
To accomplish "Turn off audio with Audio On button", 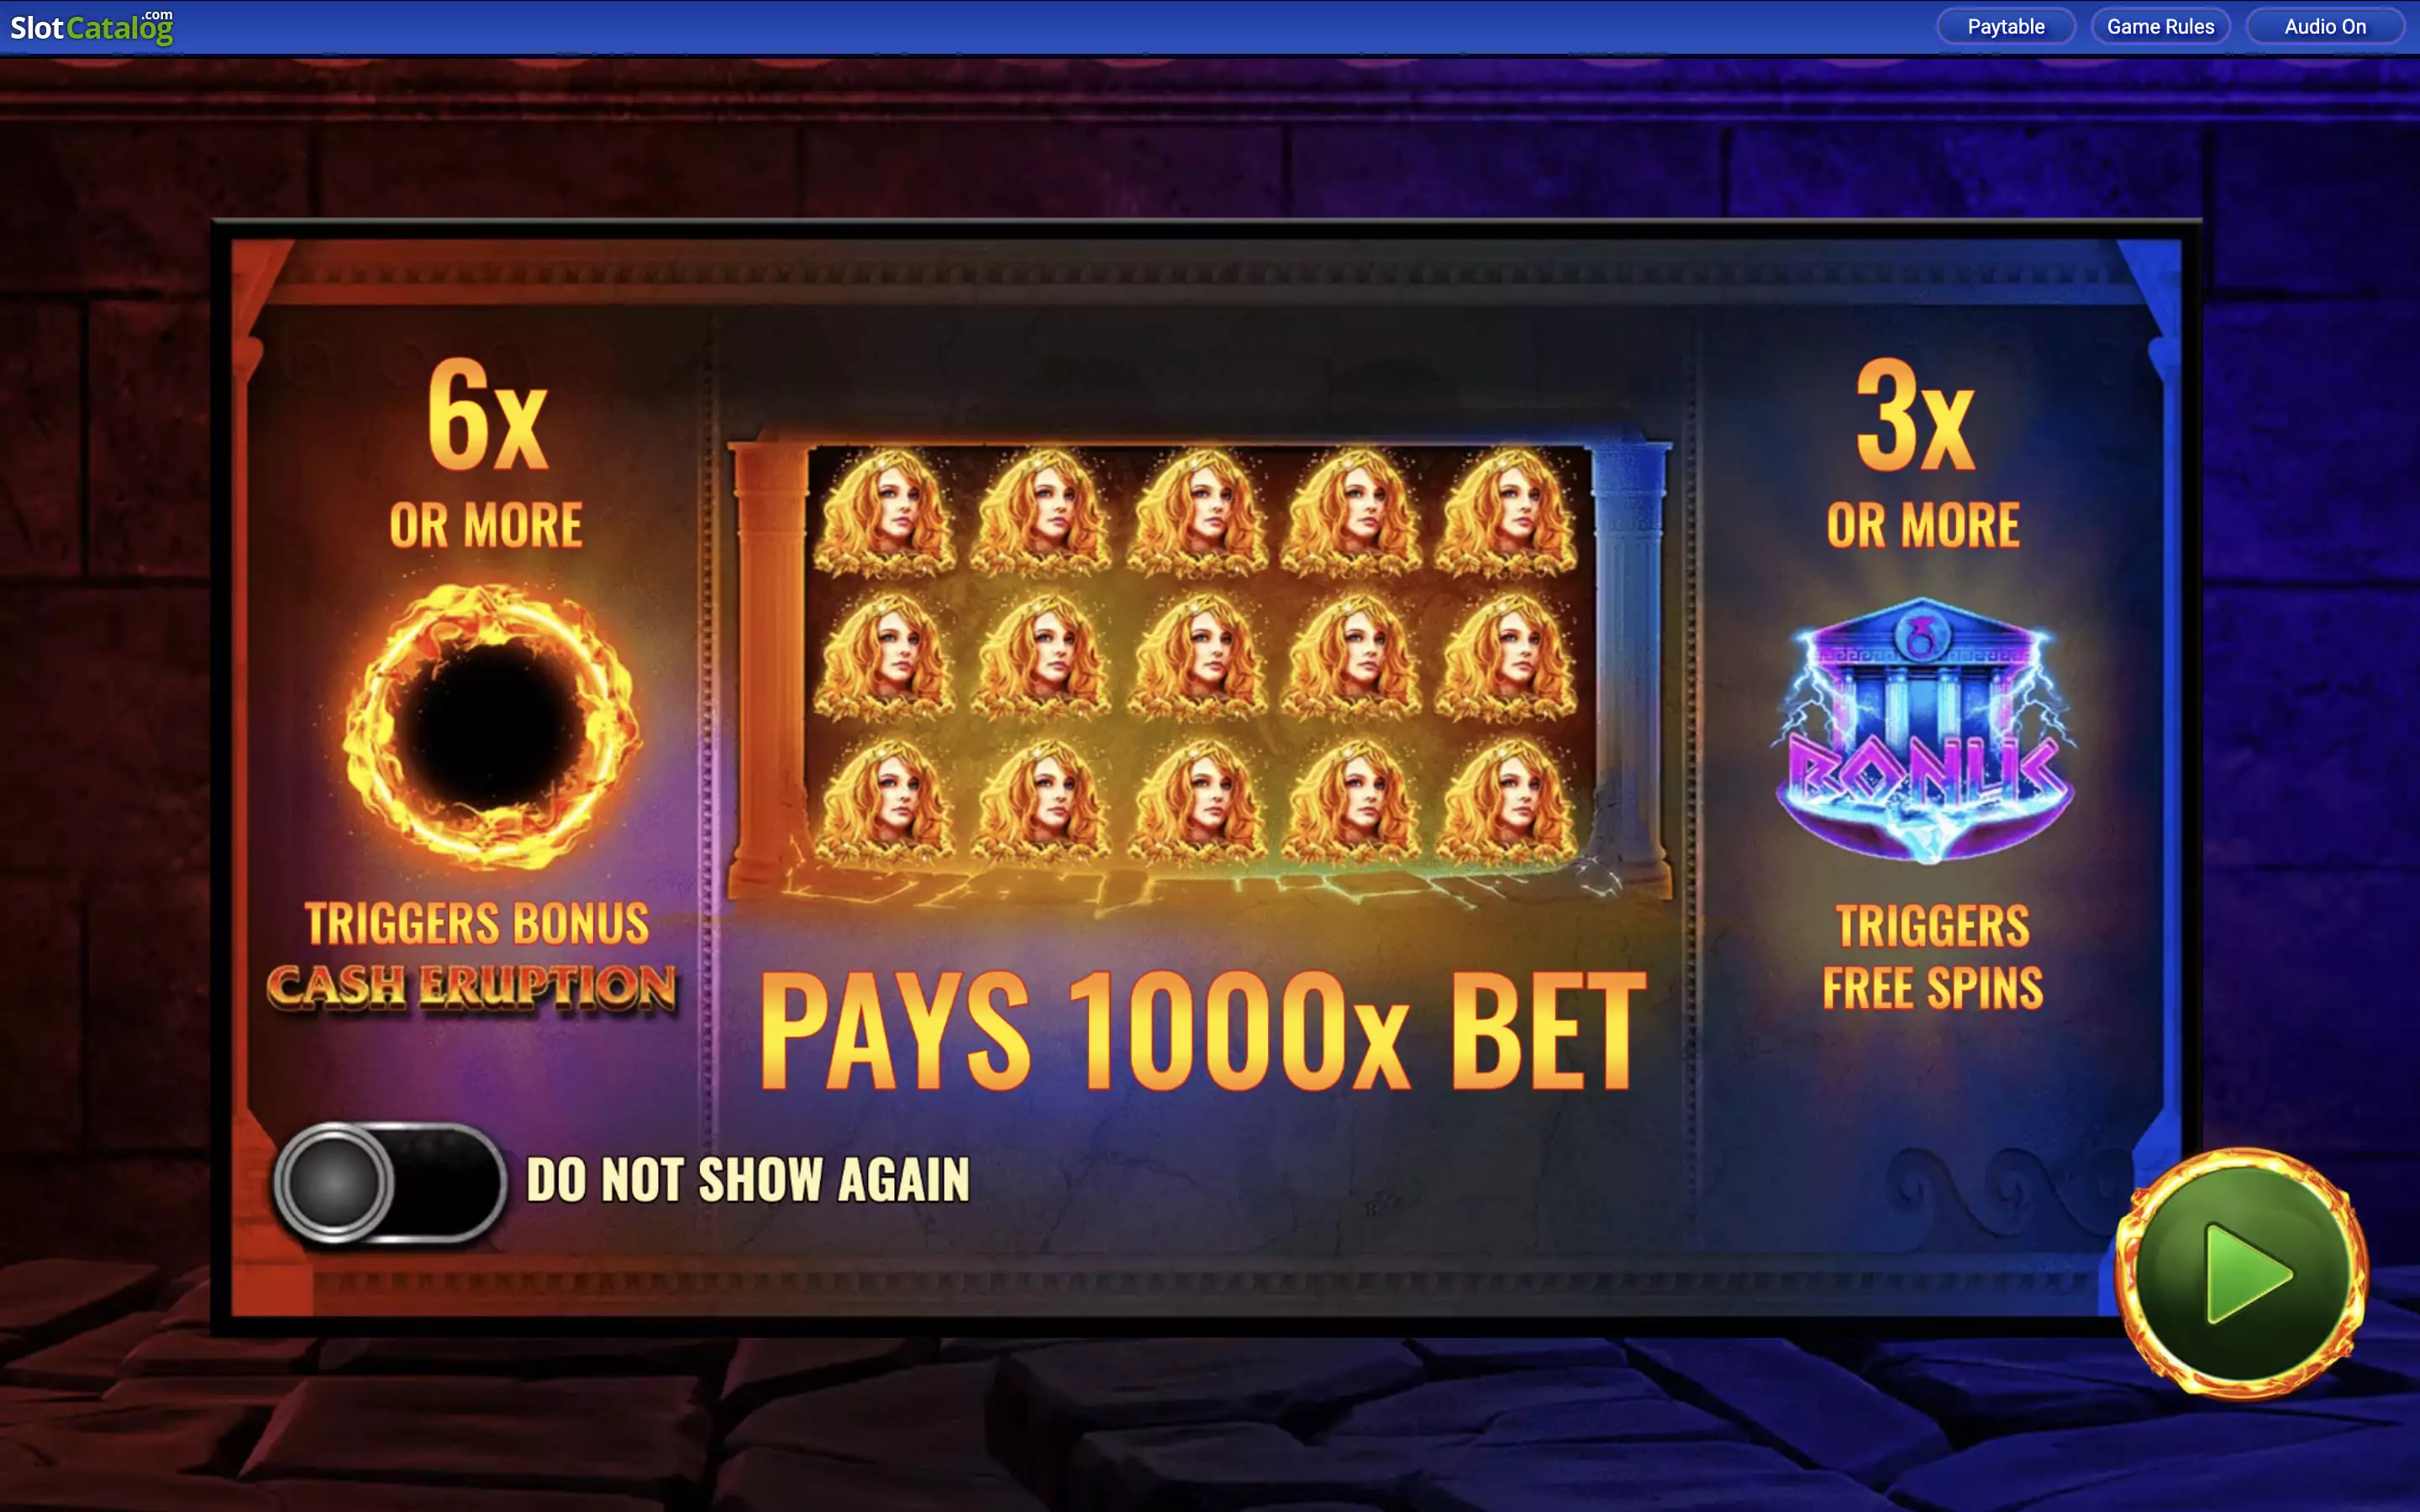I will (x=2324, y=27).
